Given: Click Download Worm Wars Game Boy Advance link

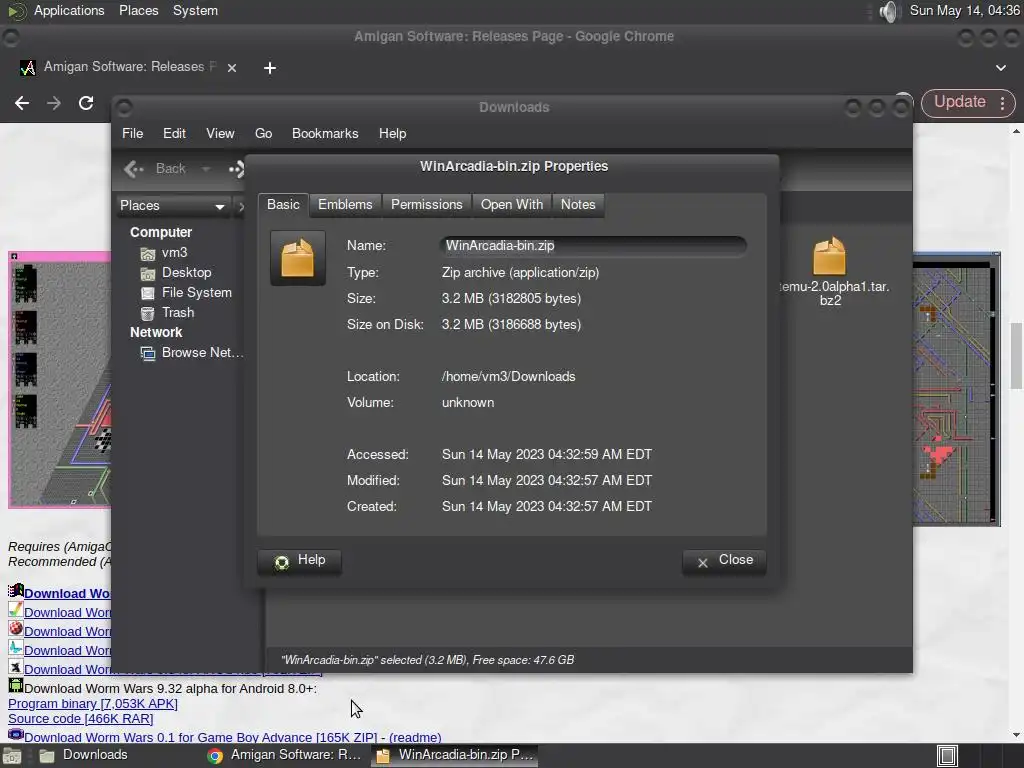Looking at the screenshot, I should (x=200, y=737).
